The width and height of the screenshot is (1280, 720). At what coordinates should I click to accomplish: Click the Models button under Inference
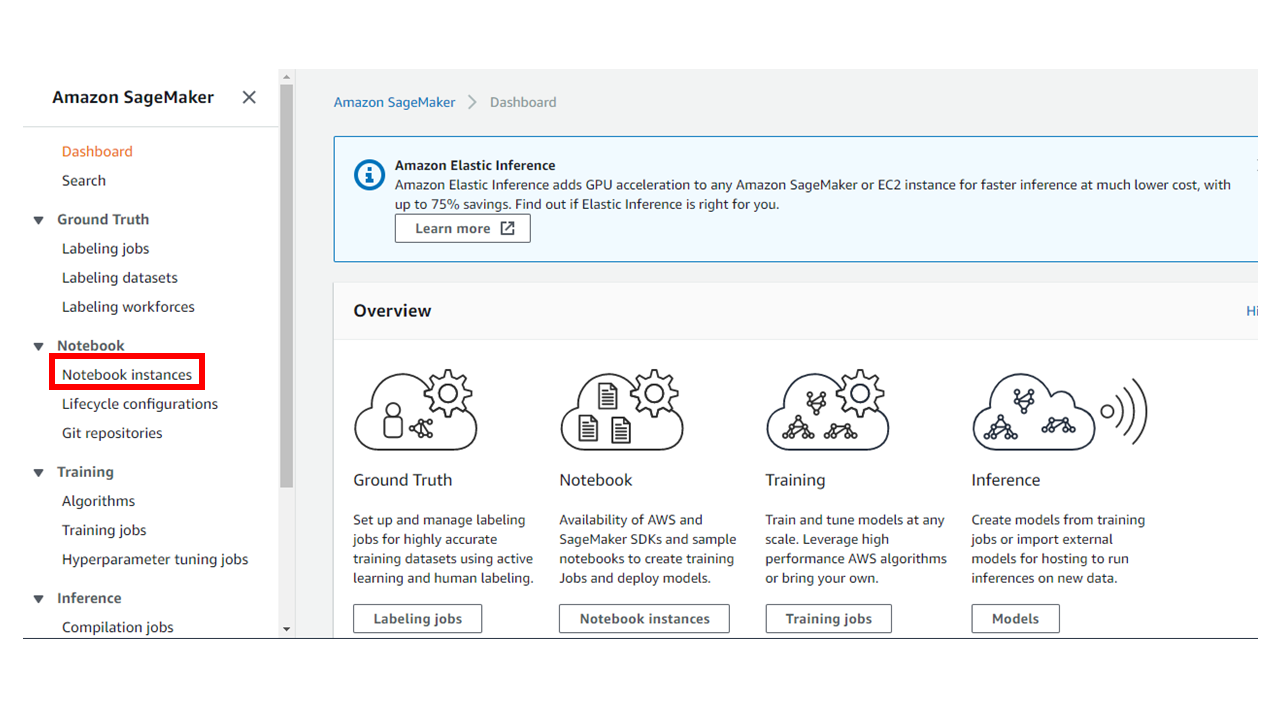pyautogui.click(x=1016, y=619)
